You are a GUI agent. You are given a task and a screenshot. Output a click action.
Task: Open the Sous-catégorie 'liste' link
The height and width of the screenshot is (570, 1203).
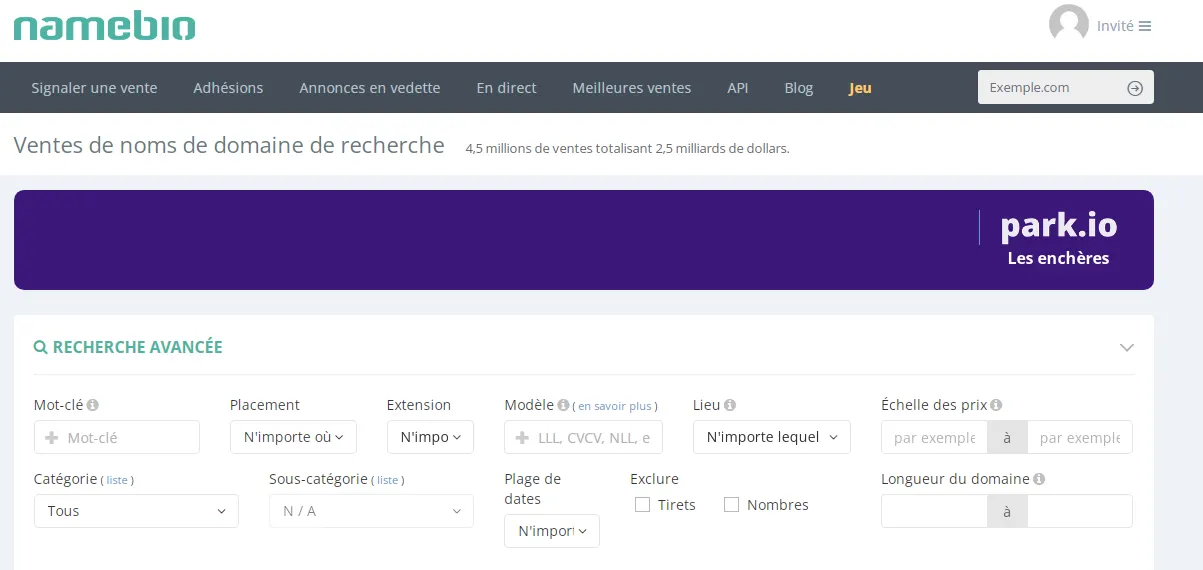tap(387, 480)
